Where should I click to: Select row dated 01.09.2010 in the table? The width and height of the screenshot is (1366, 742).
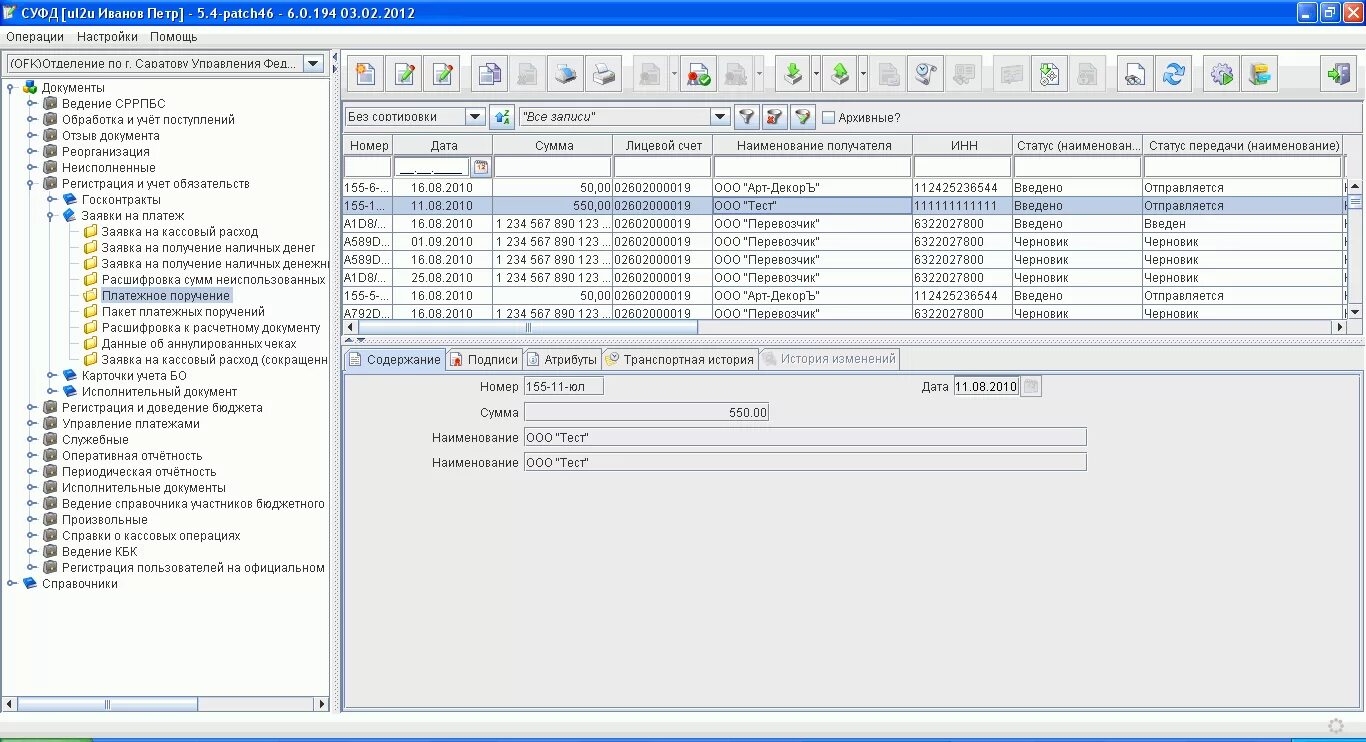pyautogui.click(x=842, y=241)
